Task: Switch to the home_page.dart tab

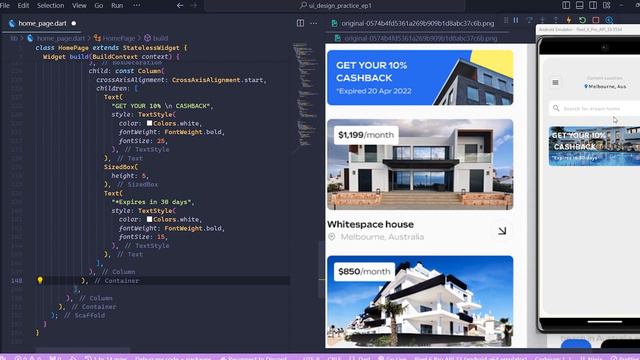Action: click(x=42, y=23)
